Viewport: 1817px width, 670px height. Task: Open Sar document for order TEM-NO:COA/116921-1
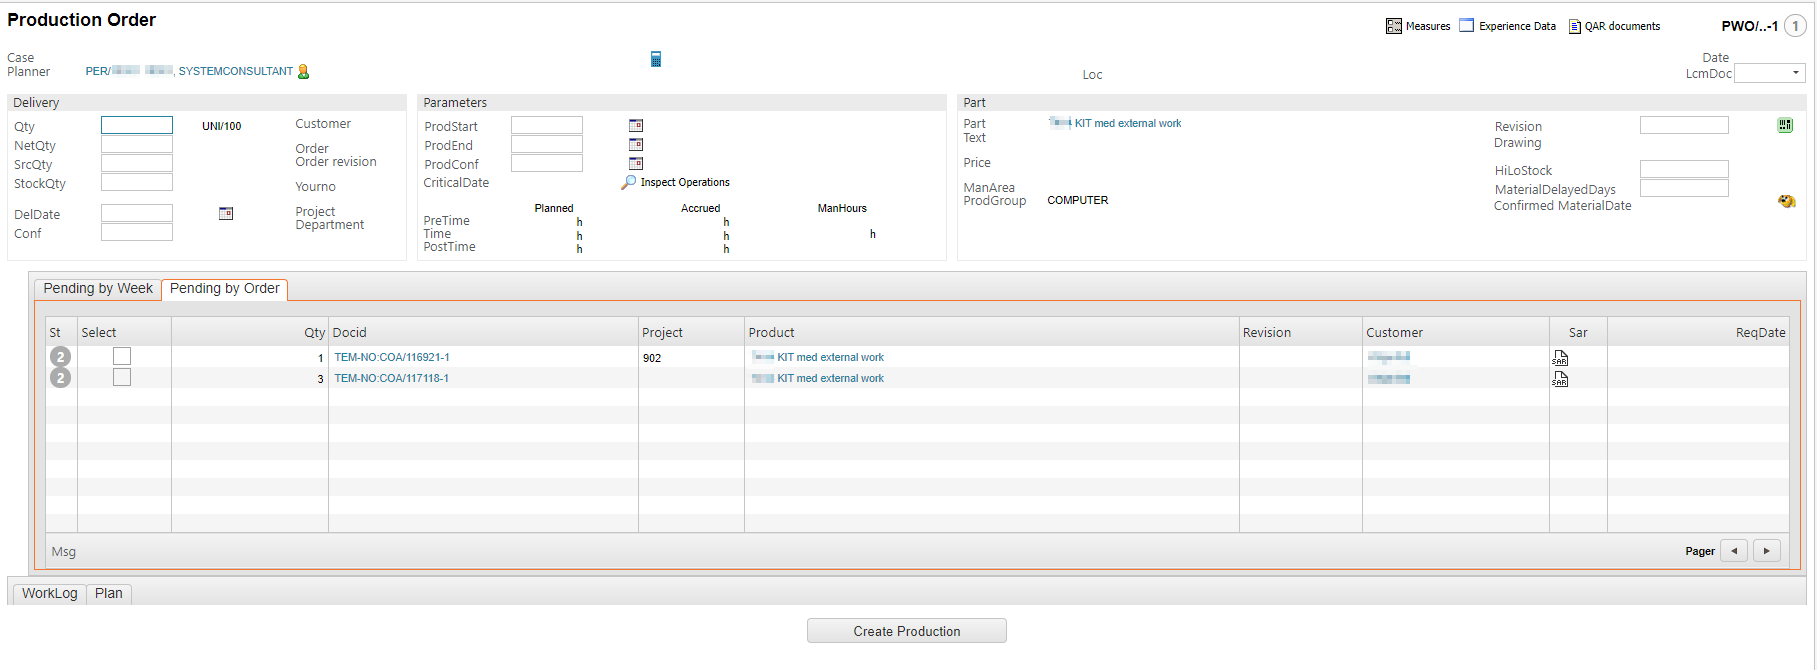[1560, 358]
